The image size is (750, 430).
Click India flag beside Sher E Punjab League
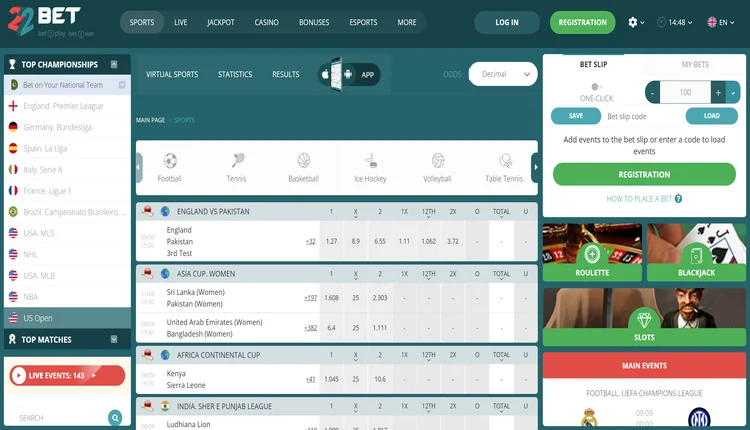tap(165, 406)
